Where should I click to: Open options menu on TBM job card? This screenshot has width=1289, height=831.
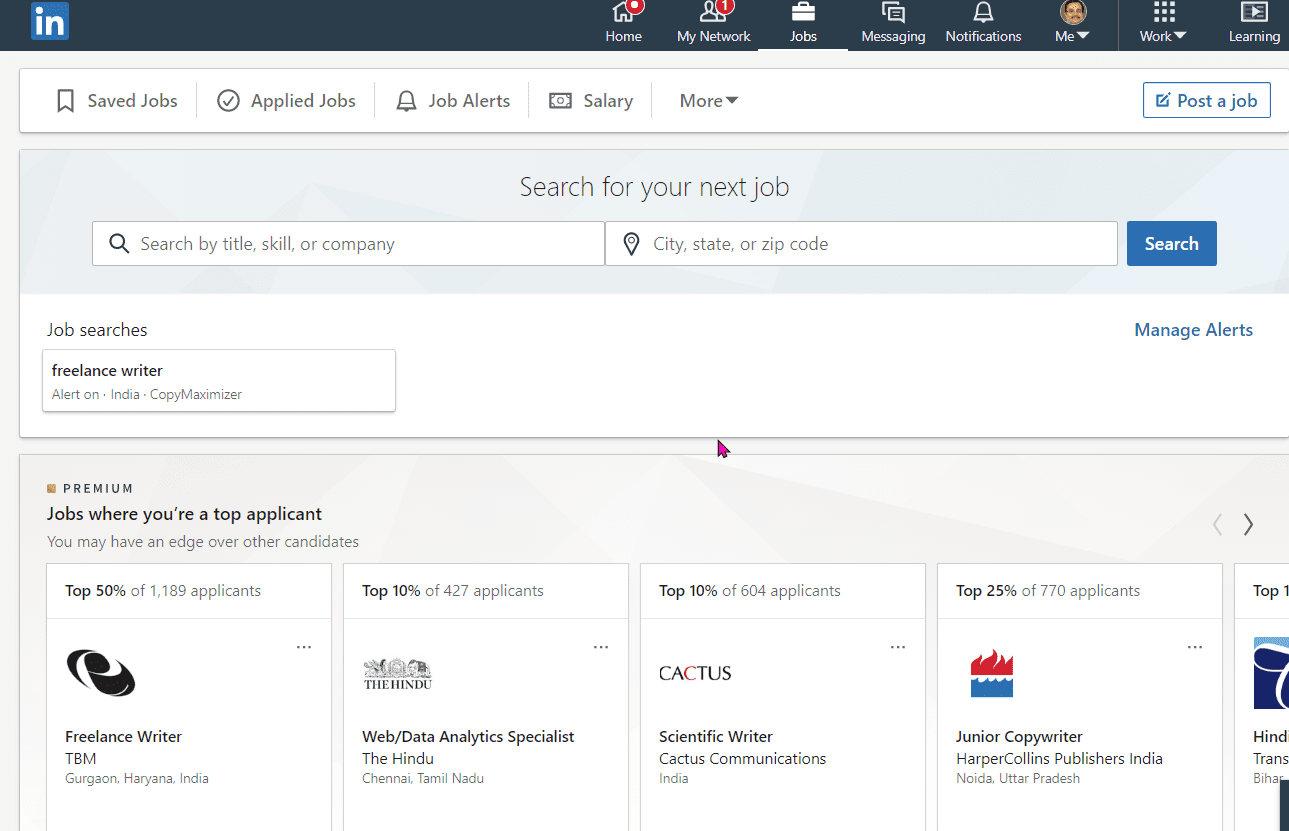pyautogui.click(x=304, y=647)
